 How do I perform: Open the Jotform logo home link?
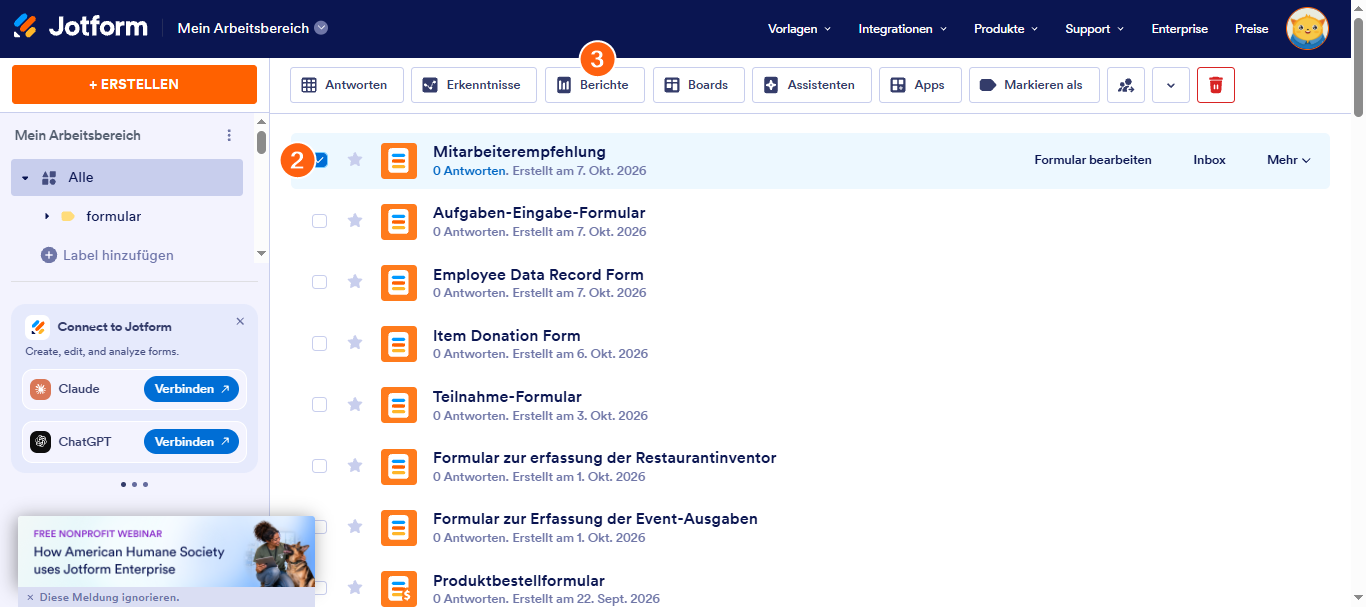(x=80, y=27)
